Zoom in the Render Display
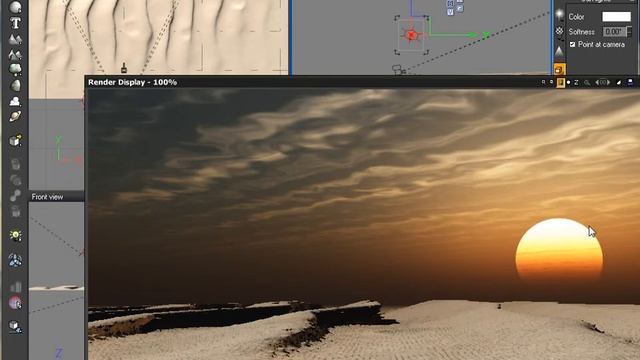 (543, 82)
